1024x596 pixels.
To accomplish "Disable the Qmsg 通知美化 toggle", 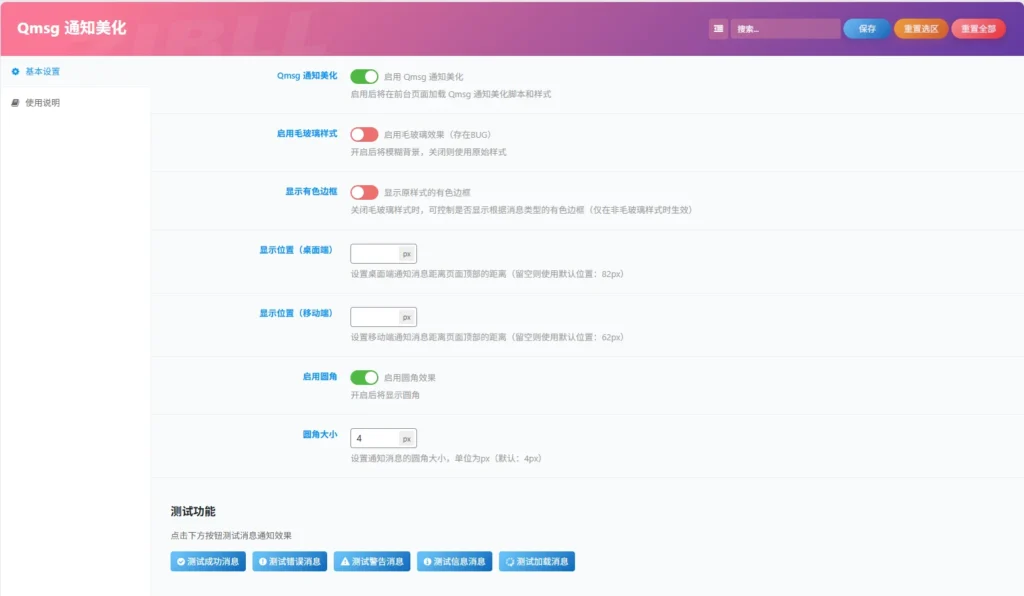I will [364, 76].
